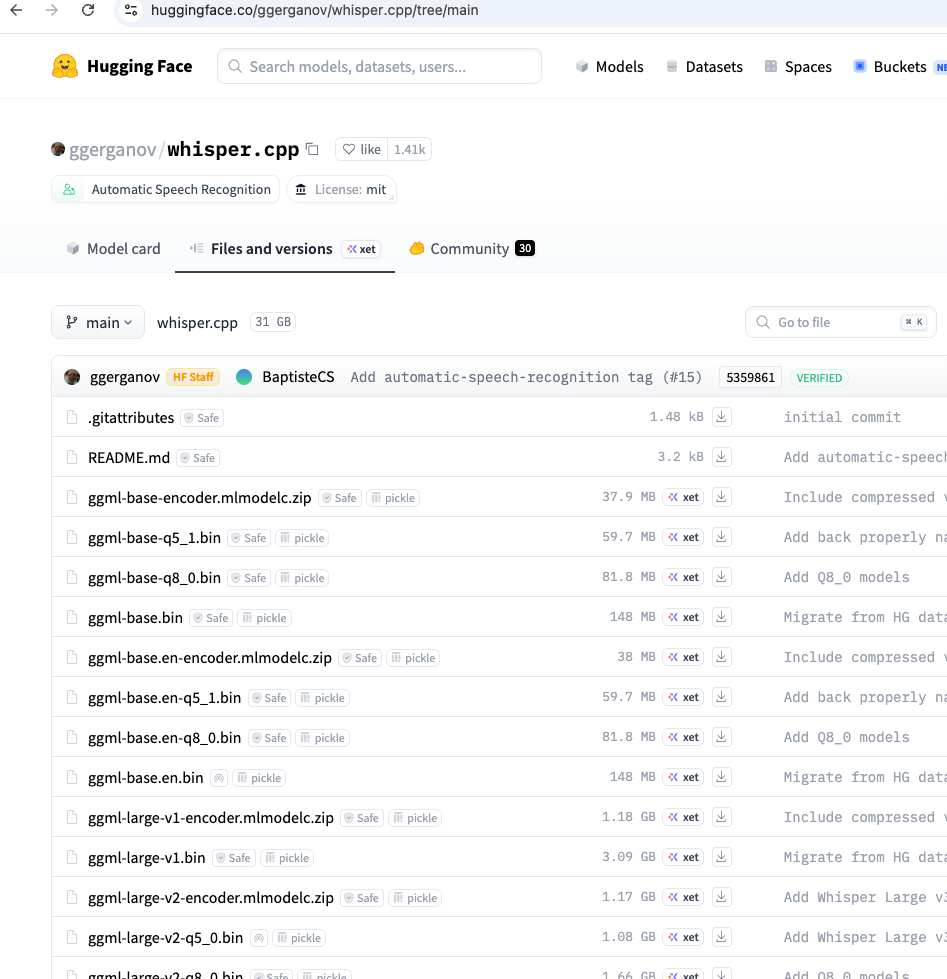947x979 pixels.
Task: Open commit hash 5359861
Action: tap(750, 378)
